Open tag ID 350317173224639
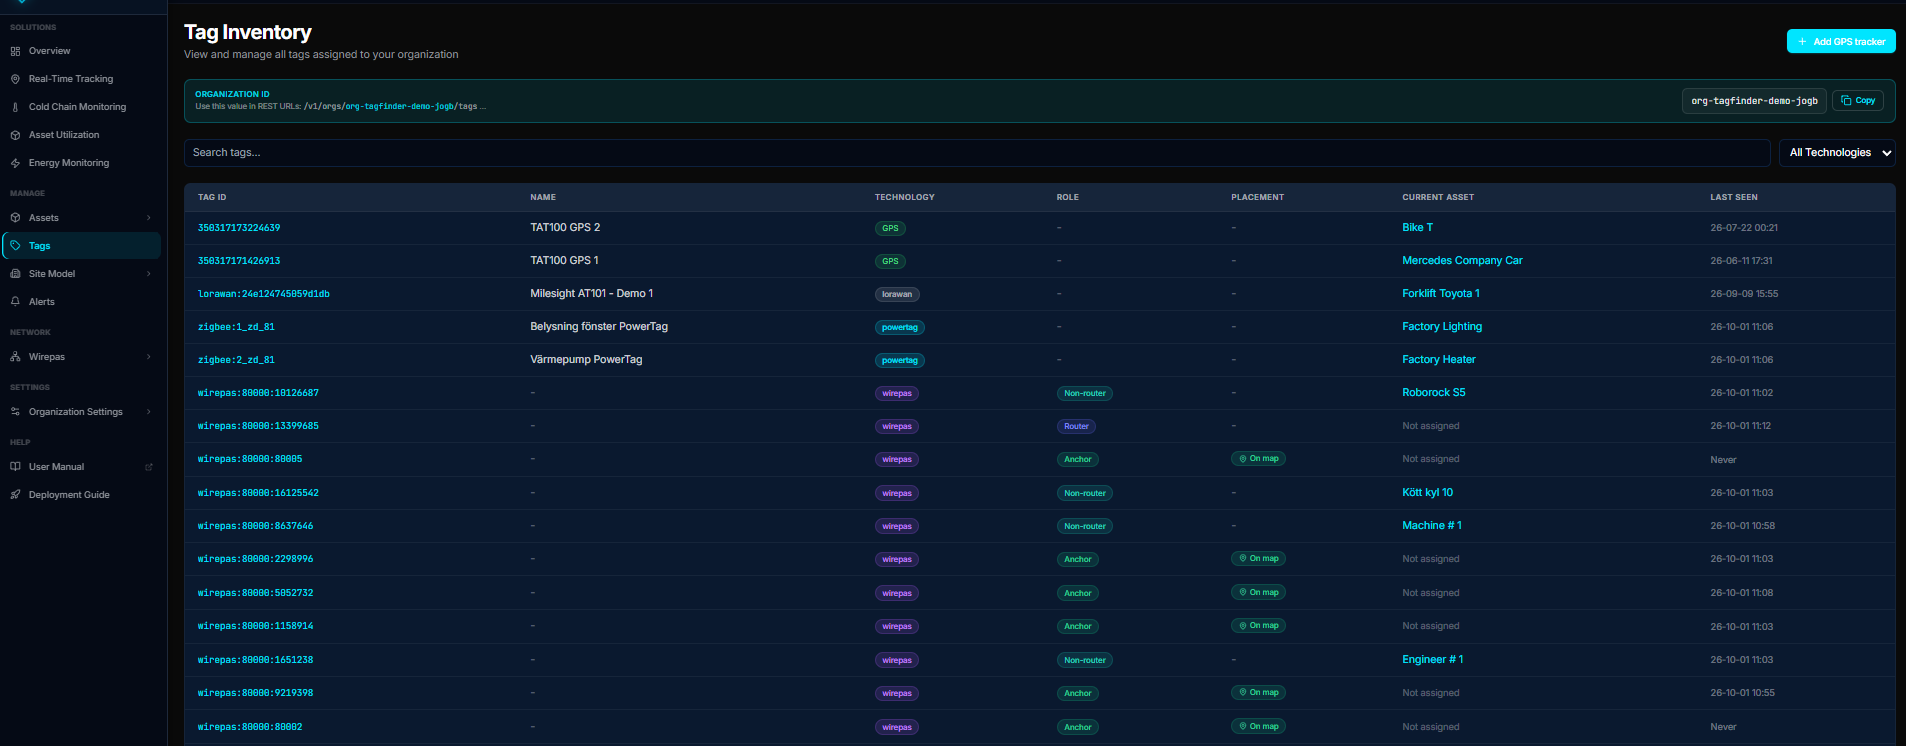This screenshot has width=1906, height=746. click(x=239, y=228)
